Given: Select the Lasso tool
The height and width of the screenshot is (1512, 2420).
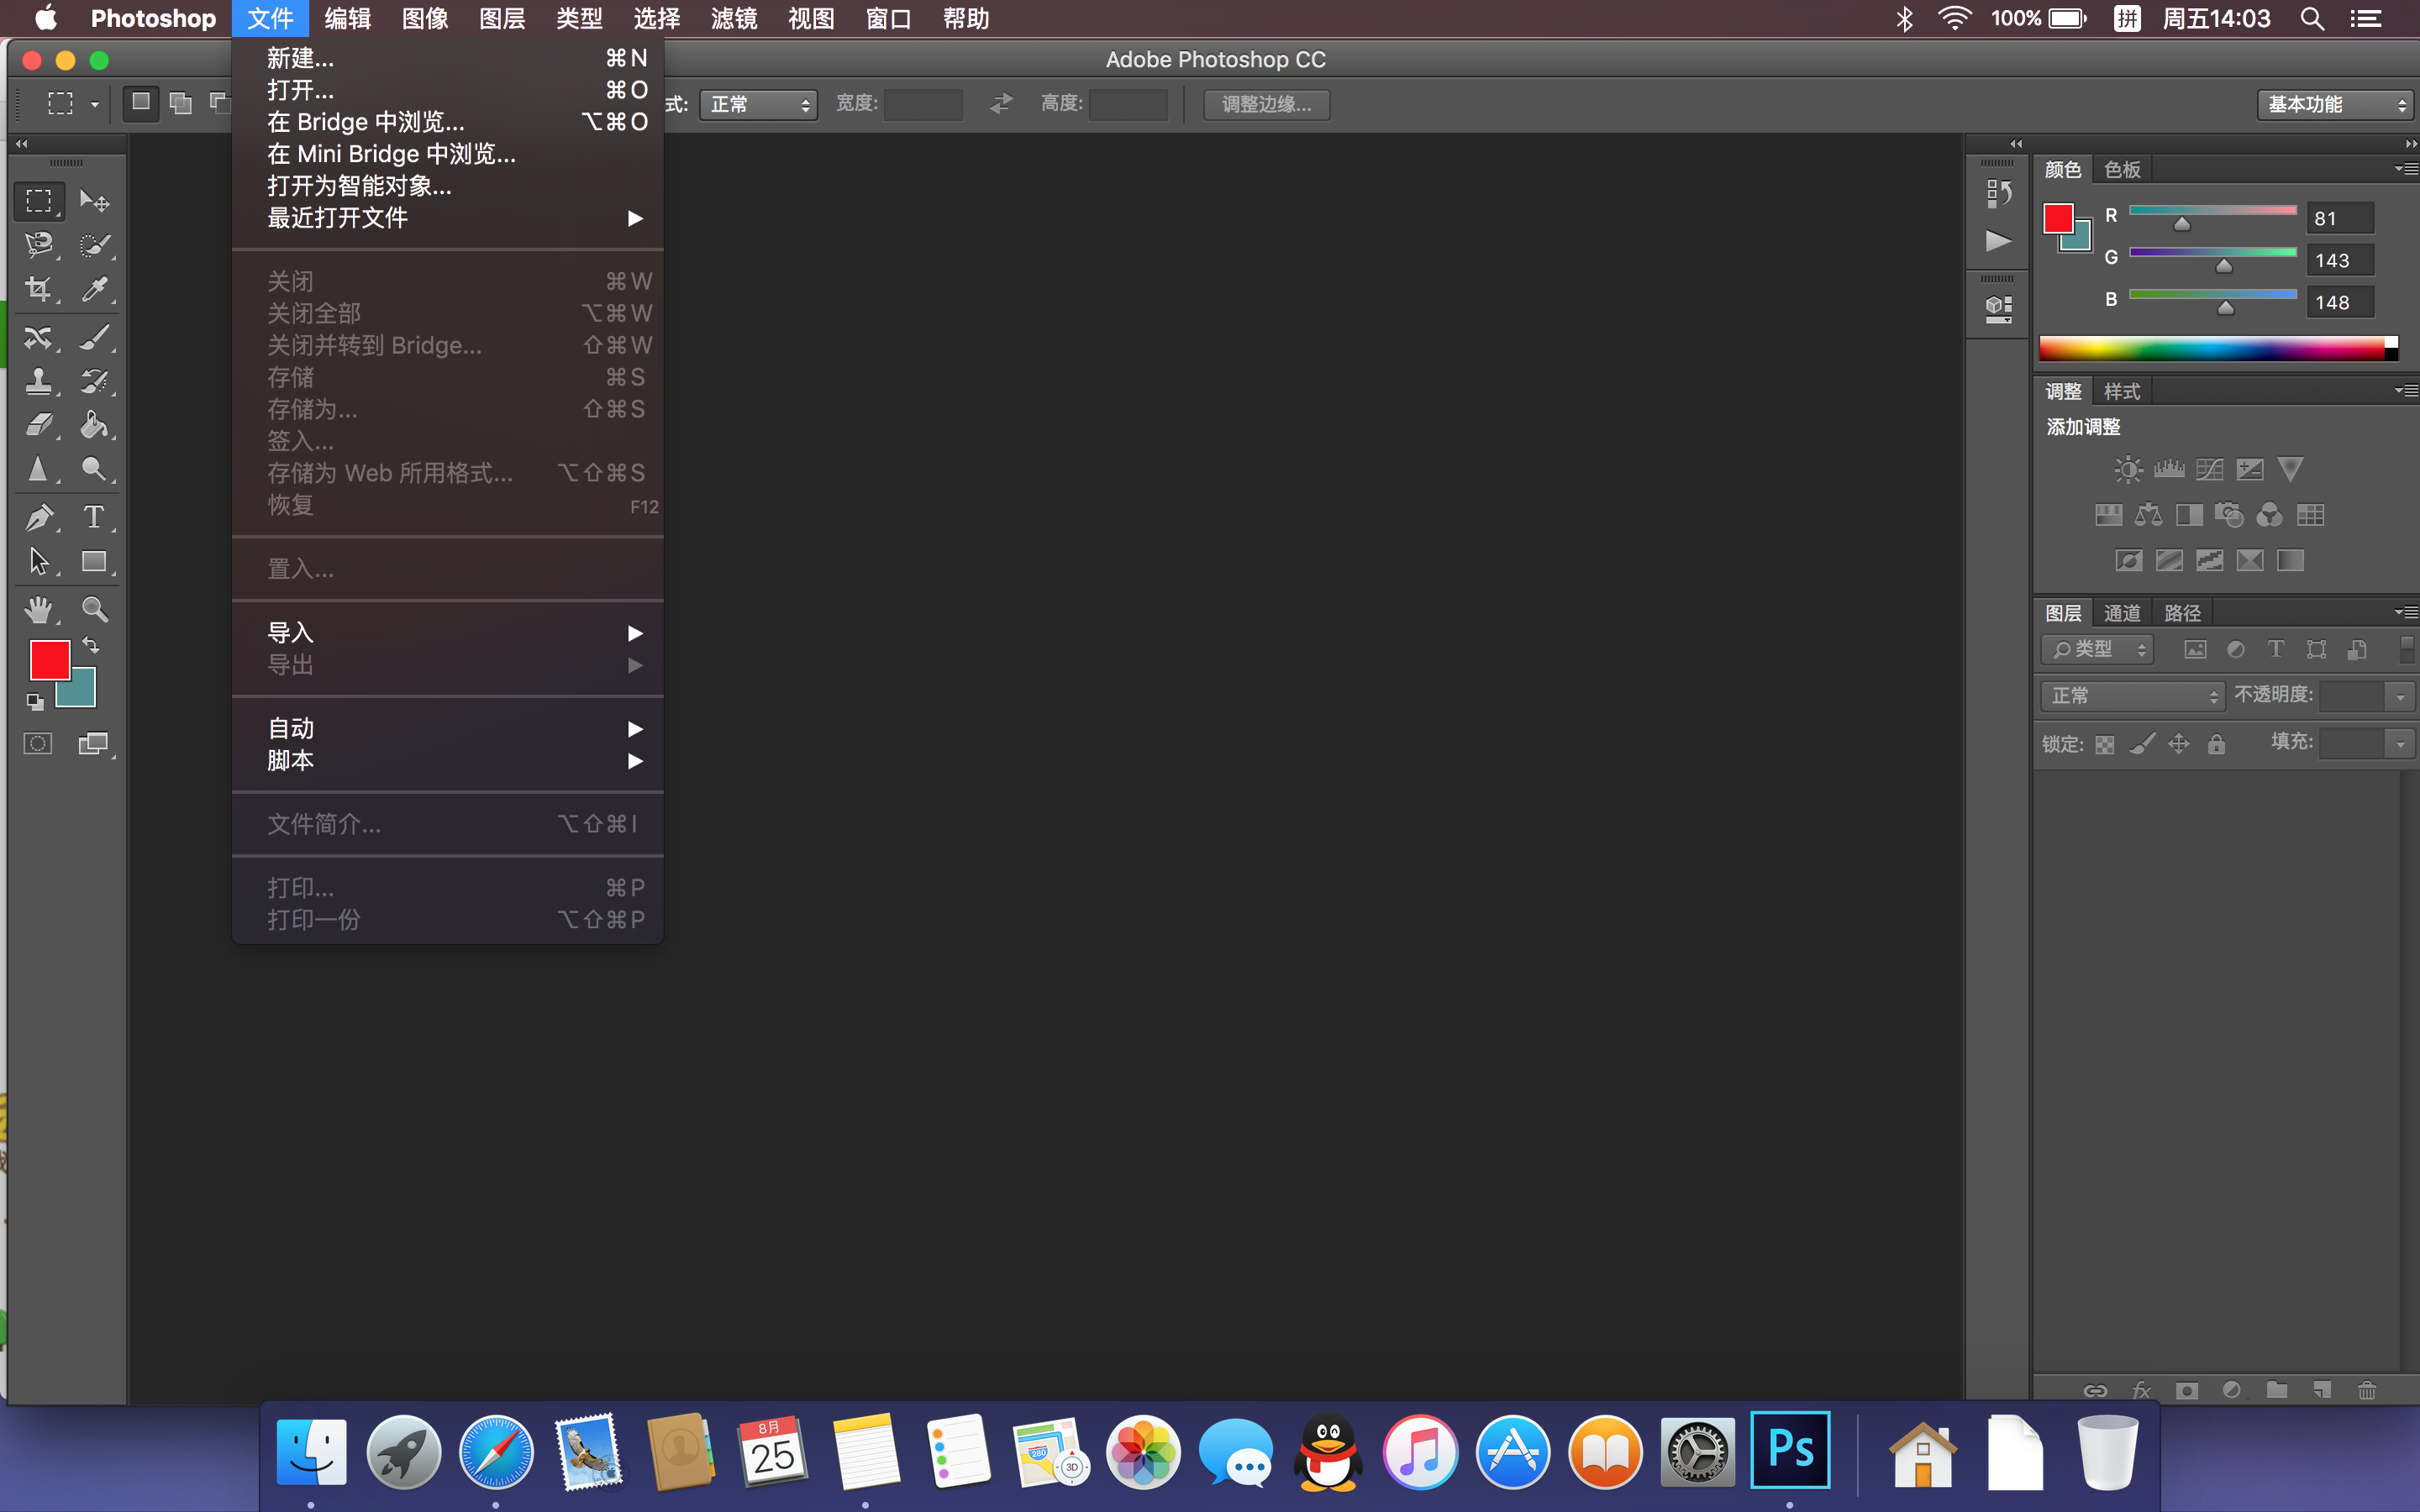Looking at the screenshot, I should click(x=39, y=245).
